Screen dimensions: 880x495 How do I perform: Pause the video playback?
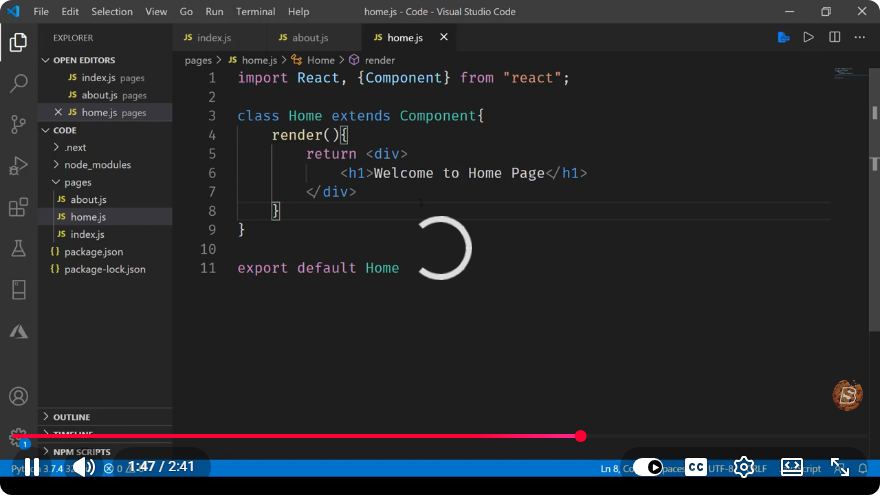[32, 467]
